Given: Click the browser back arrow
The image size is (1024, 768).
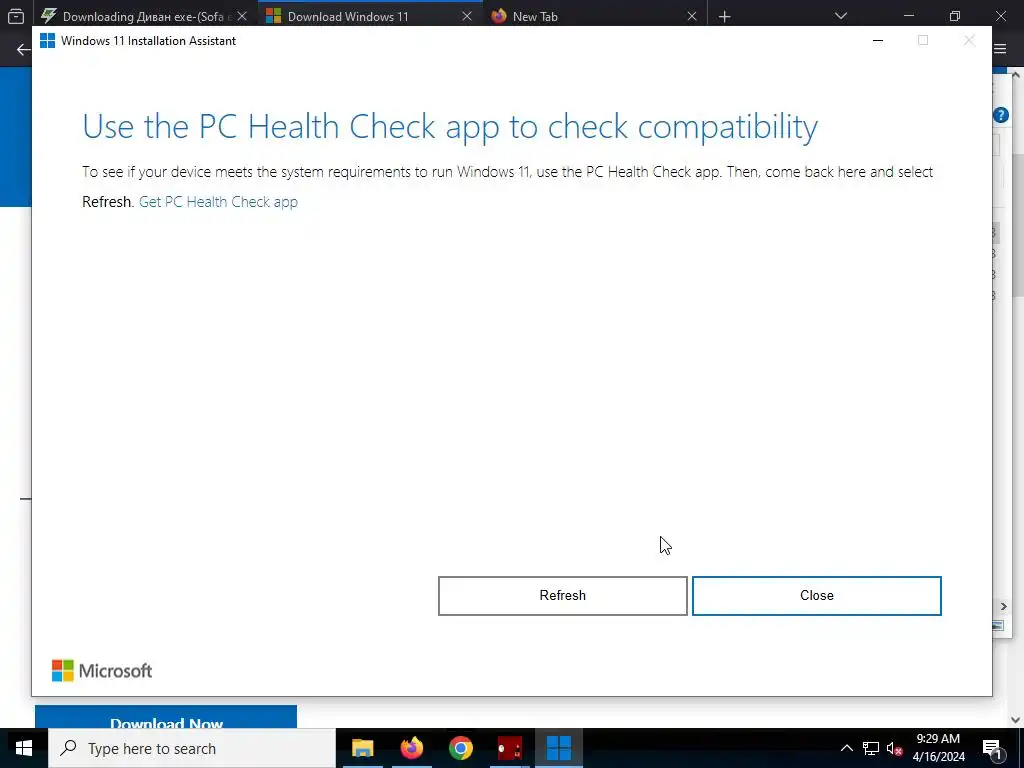Looking at the screenshot, I should click(x=23, y=50).
